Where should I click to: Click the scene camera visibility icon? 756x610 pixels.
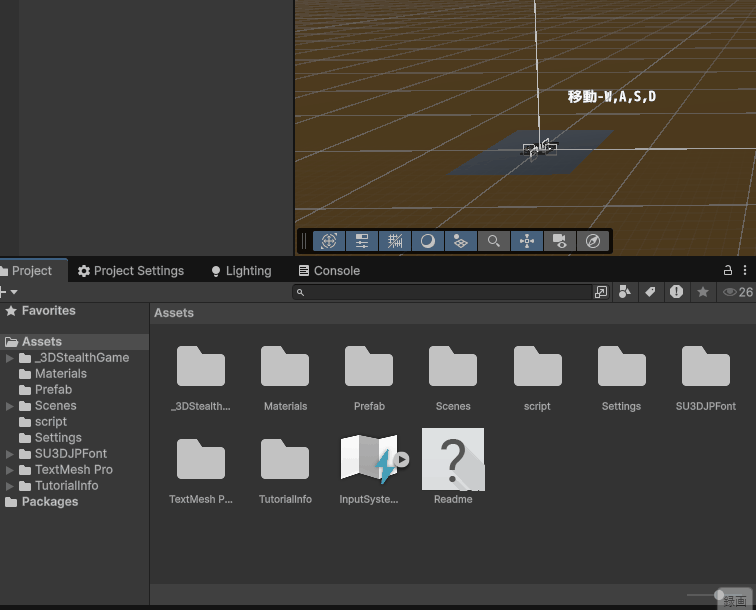click(x=560, y=241)
